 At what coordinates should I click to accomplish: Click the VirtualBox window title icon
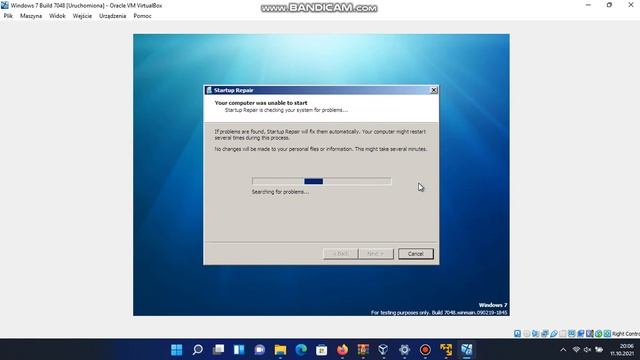pyautogui.click(x=4, y=5)
